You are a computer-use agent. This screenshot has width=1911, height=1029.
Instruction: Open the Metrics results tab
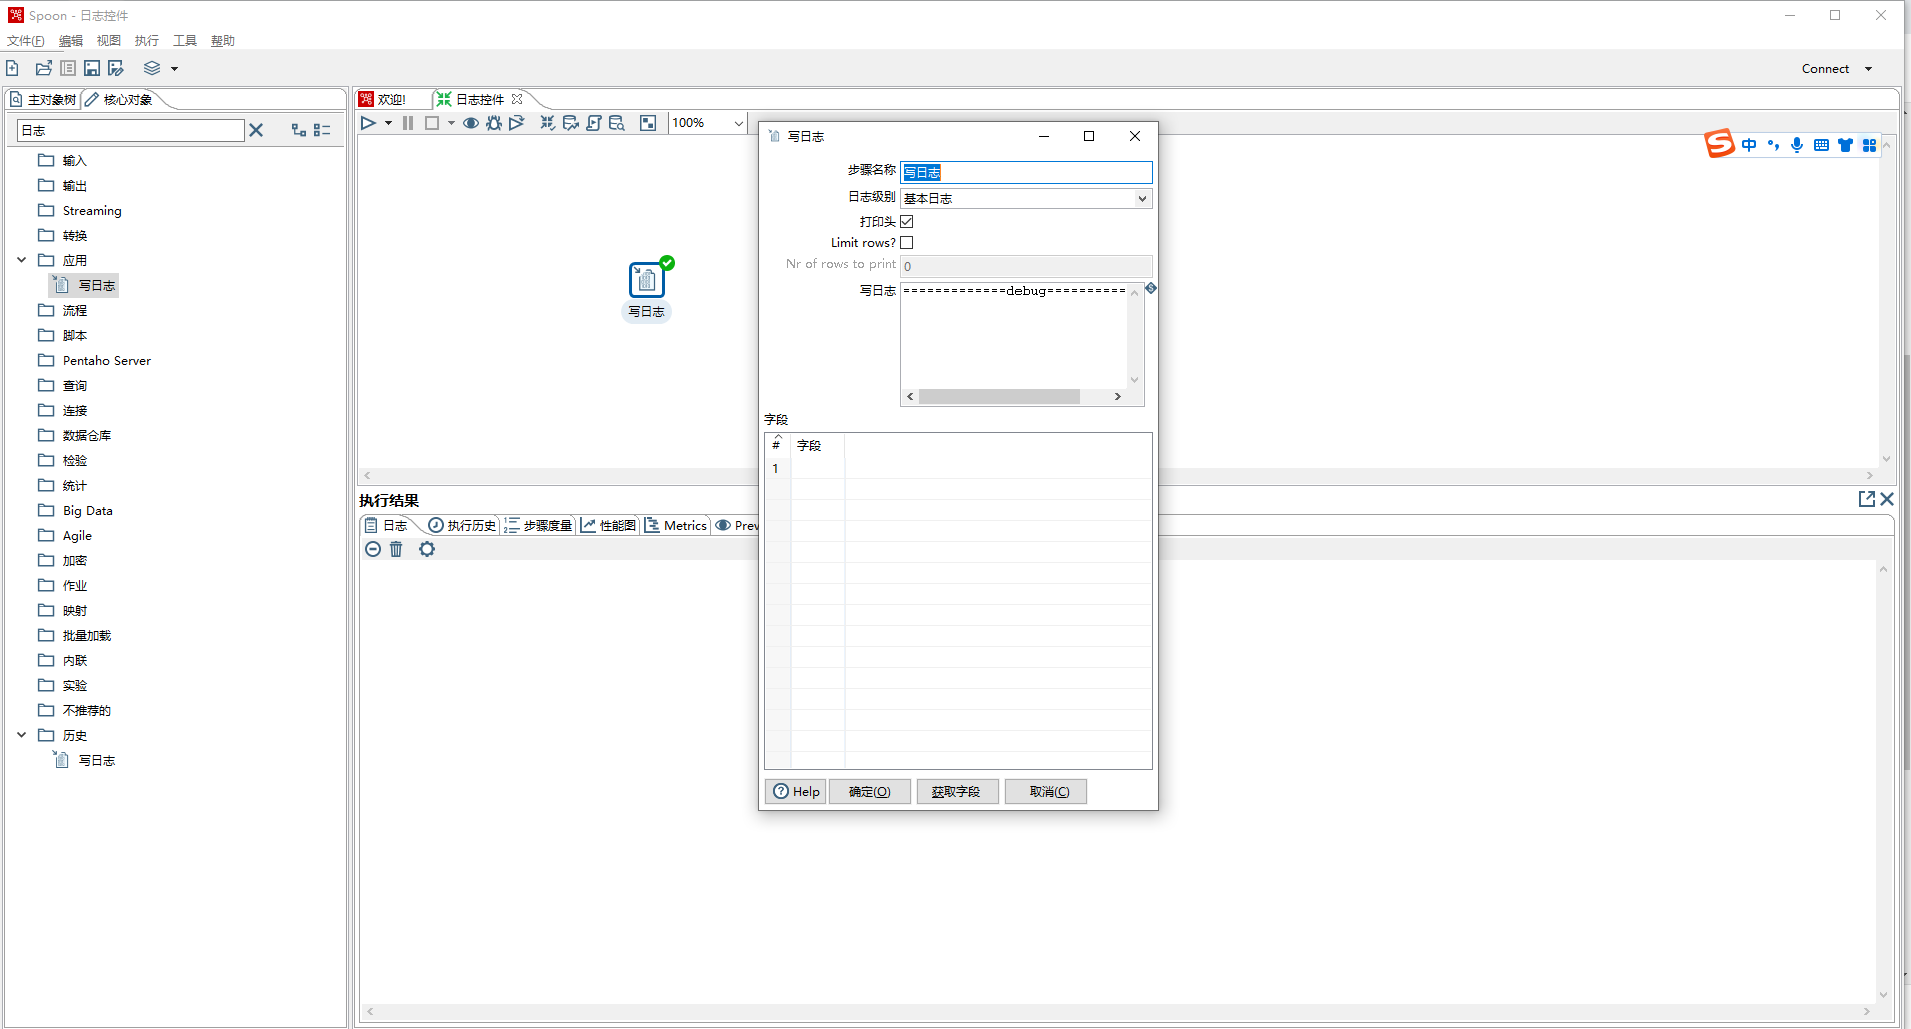676,525
